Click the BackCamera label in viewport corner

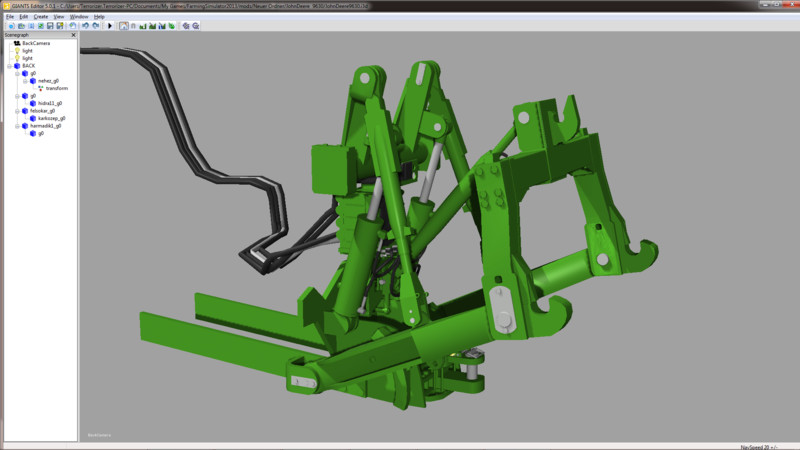(99, 435)
